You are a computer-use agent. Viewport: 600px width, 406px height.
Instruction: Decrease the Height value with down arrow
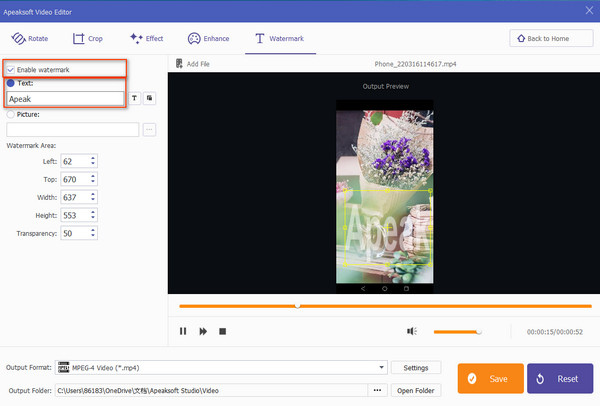(x=93, y=218)
